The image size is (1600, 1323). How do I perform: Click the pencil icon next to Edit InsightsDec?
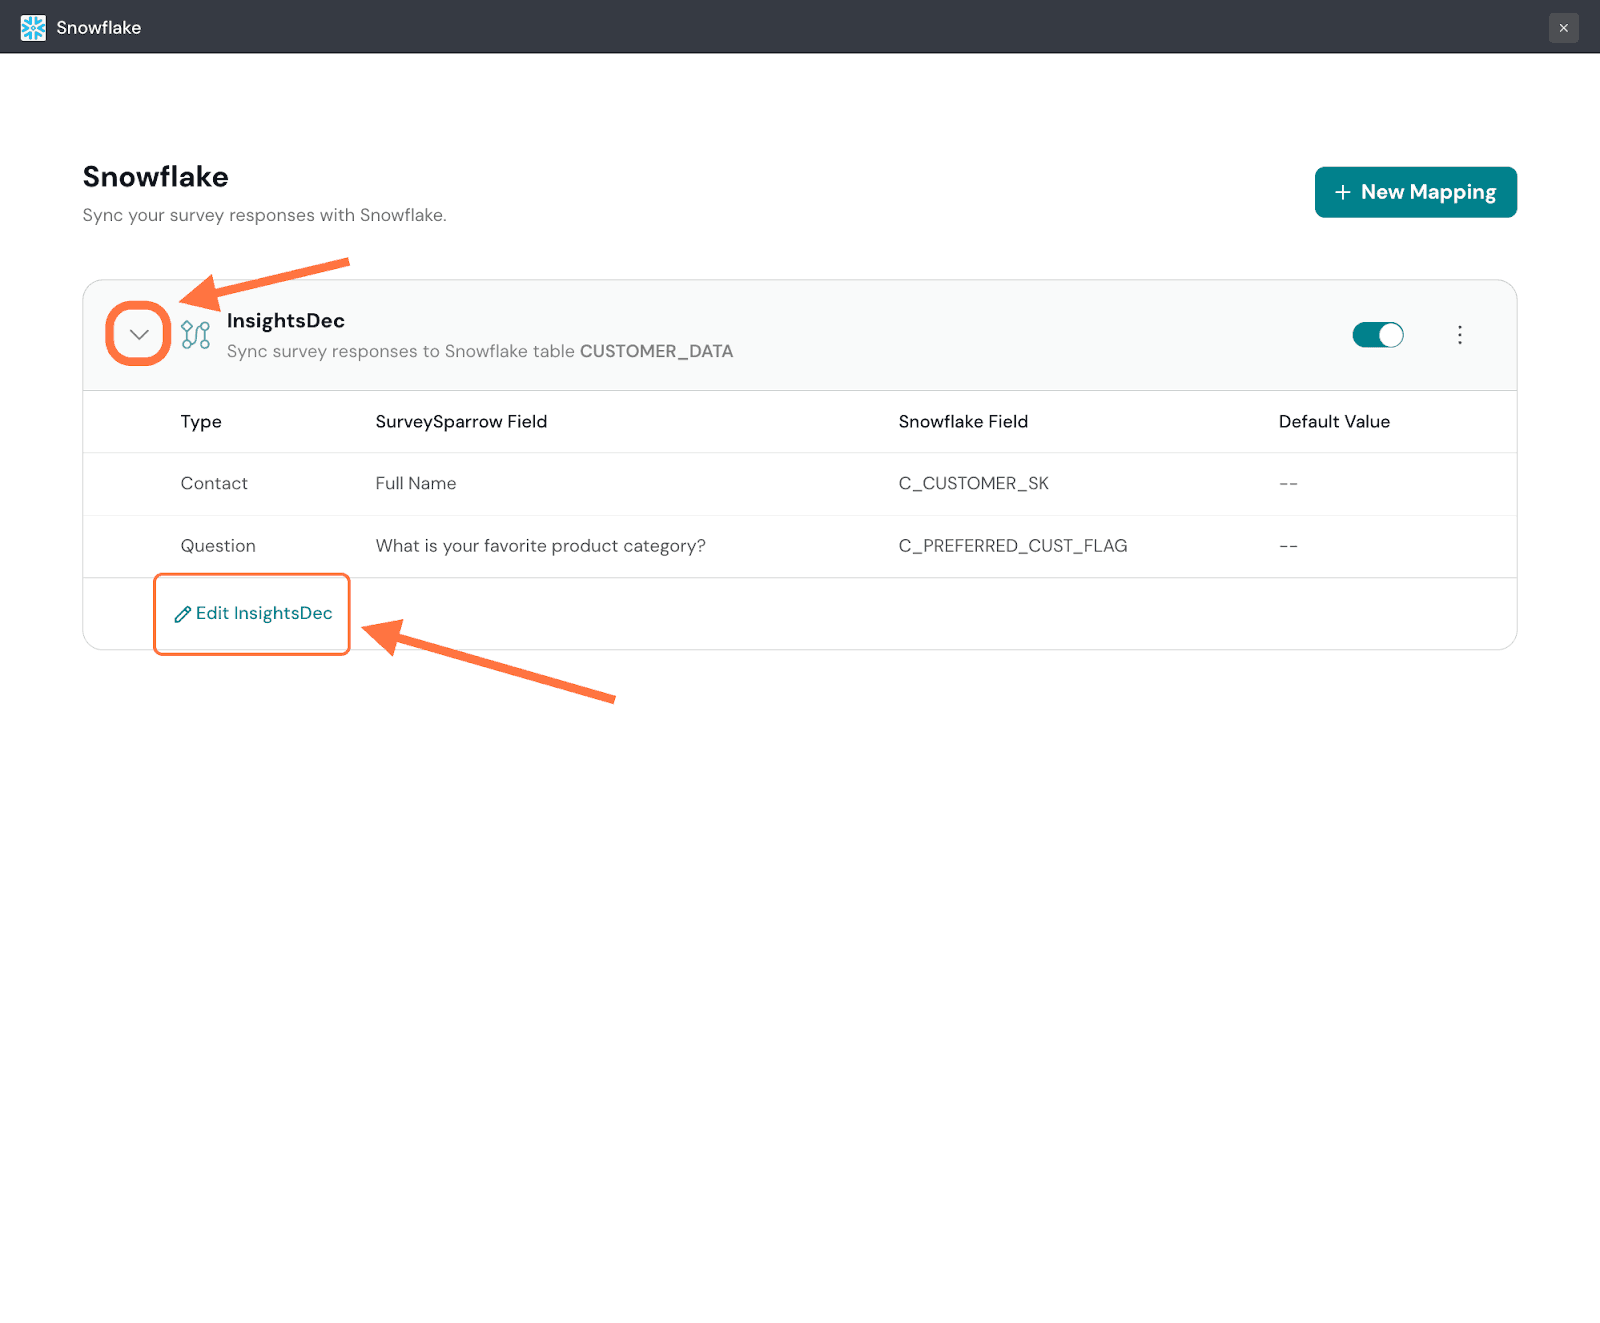183,614
